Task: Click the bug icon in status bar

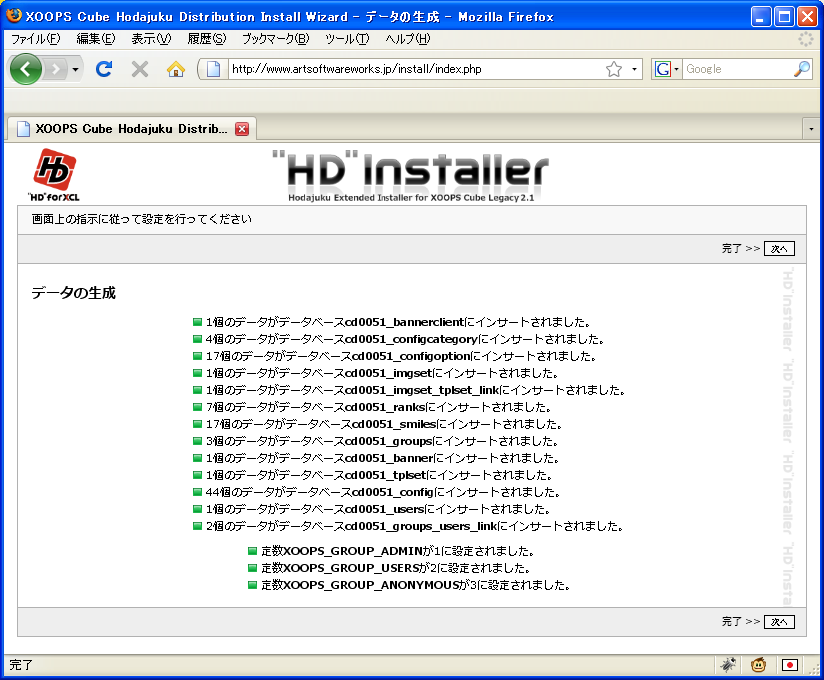Action: [x=729, y=664]
